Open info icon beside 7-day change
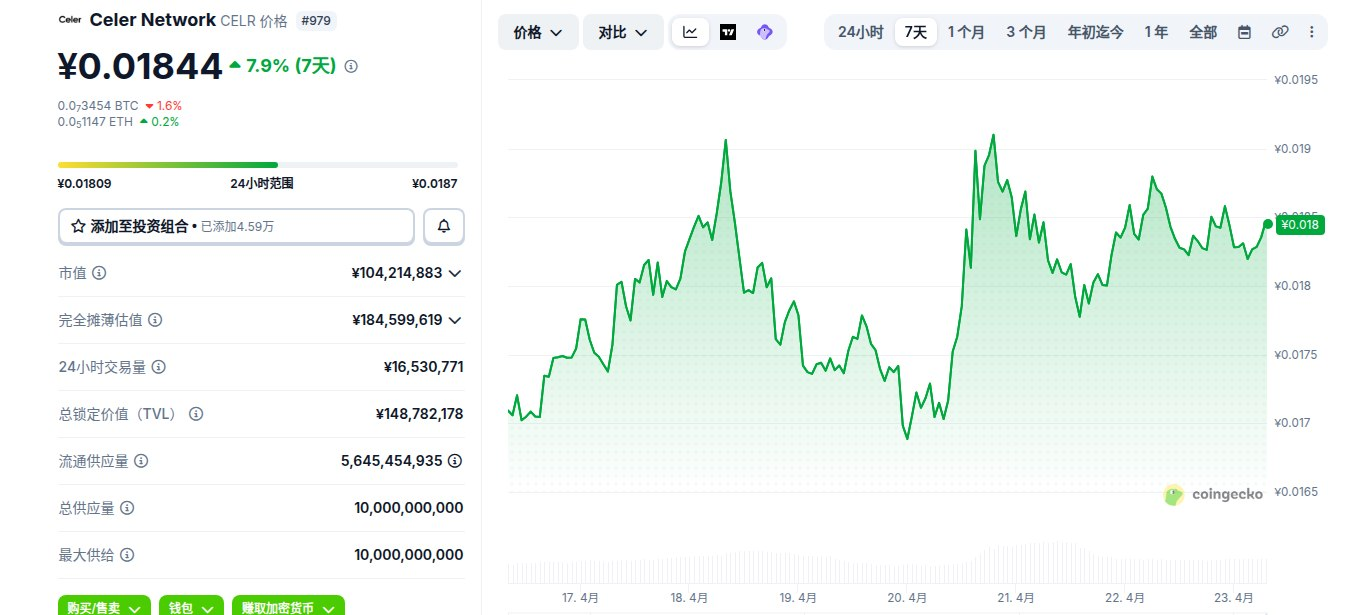 pyautogui.click(x=351, y=66)
